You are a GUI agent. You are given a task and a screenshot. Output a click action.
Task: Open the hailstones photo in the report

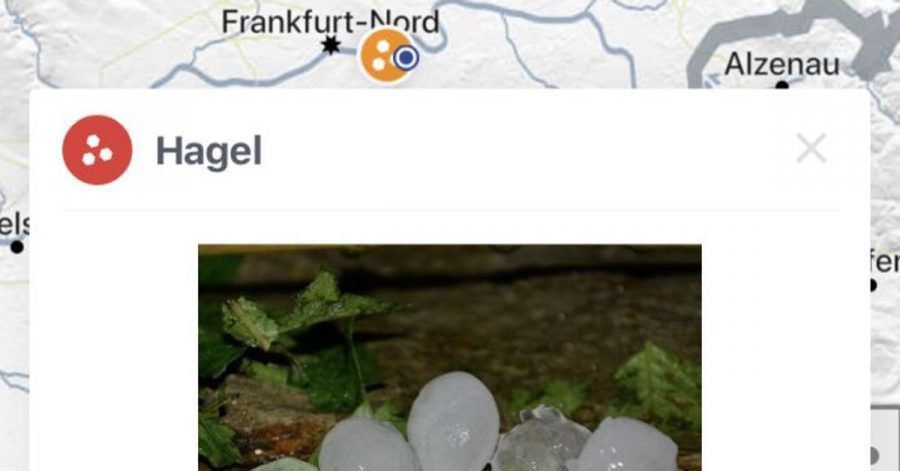[x=449, y=357]
